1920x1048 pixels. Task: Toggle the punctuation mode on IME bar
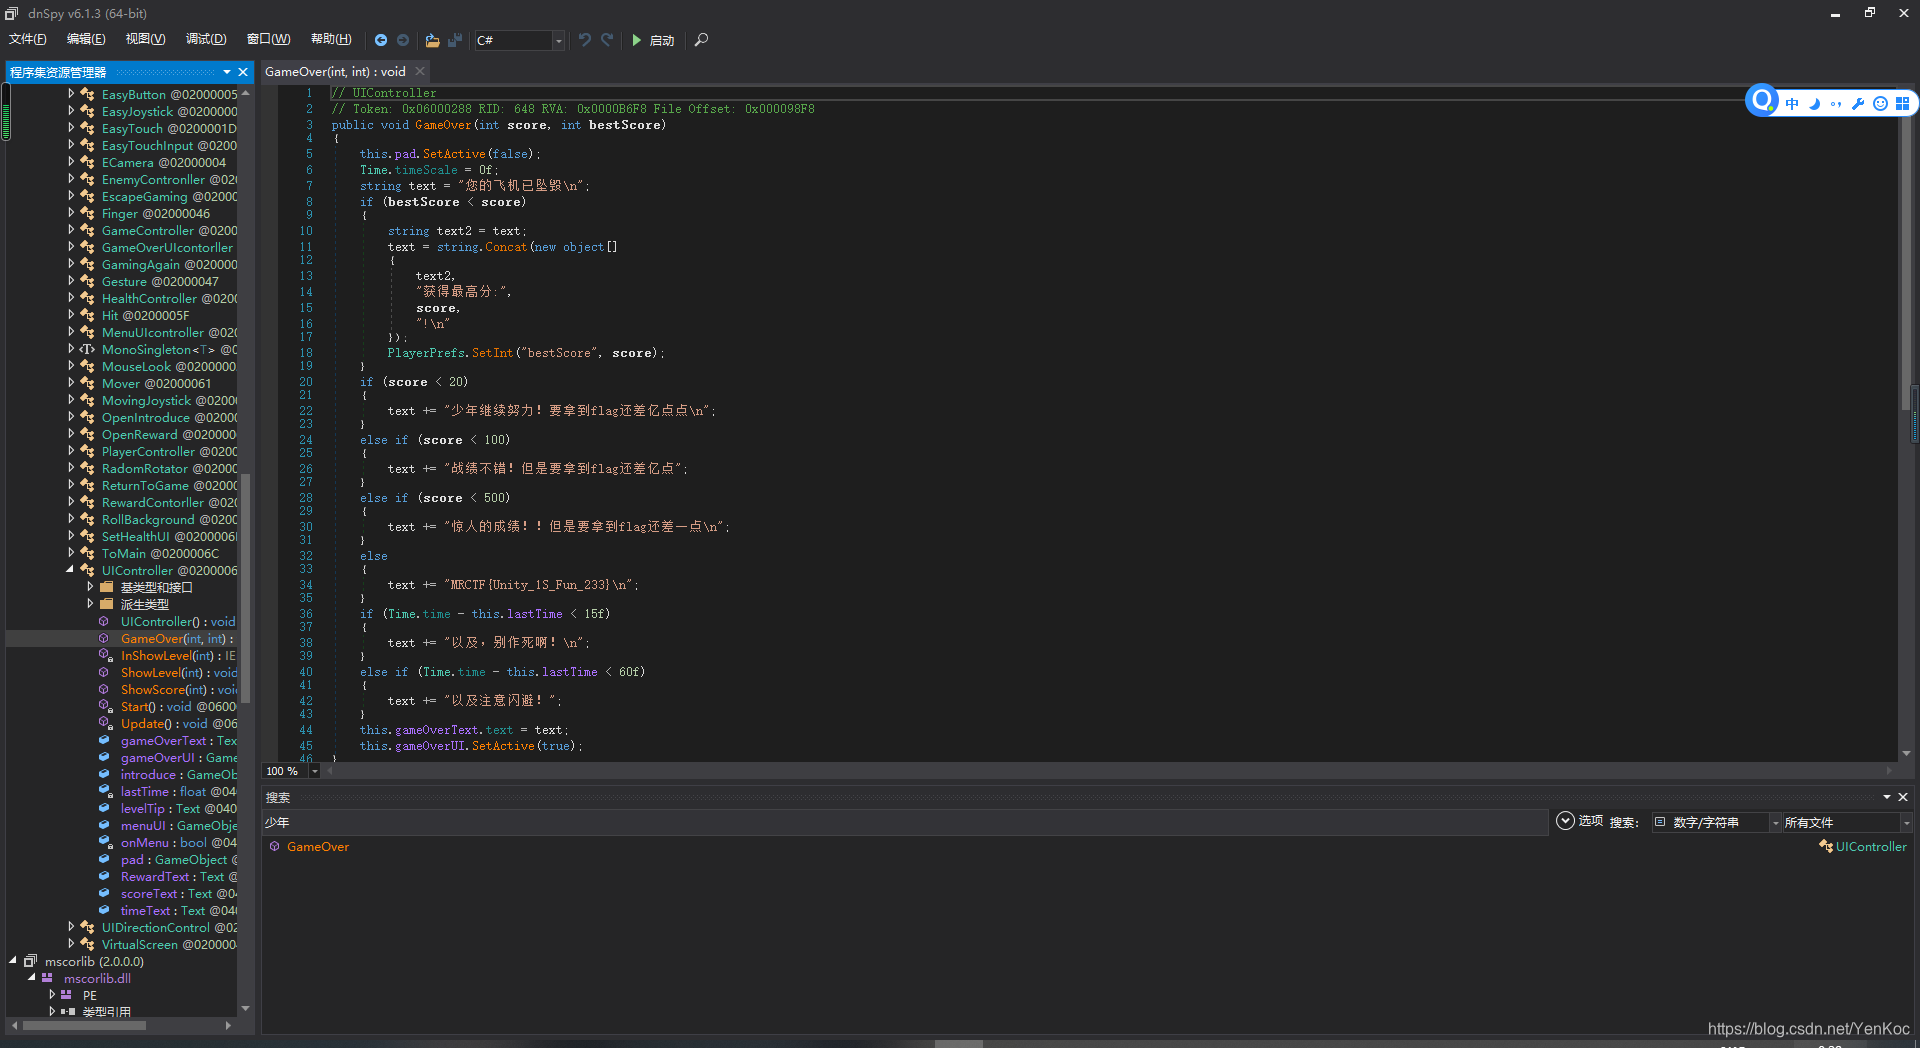click(1836, 103)
